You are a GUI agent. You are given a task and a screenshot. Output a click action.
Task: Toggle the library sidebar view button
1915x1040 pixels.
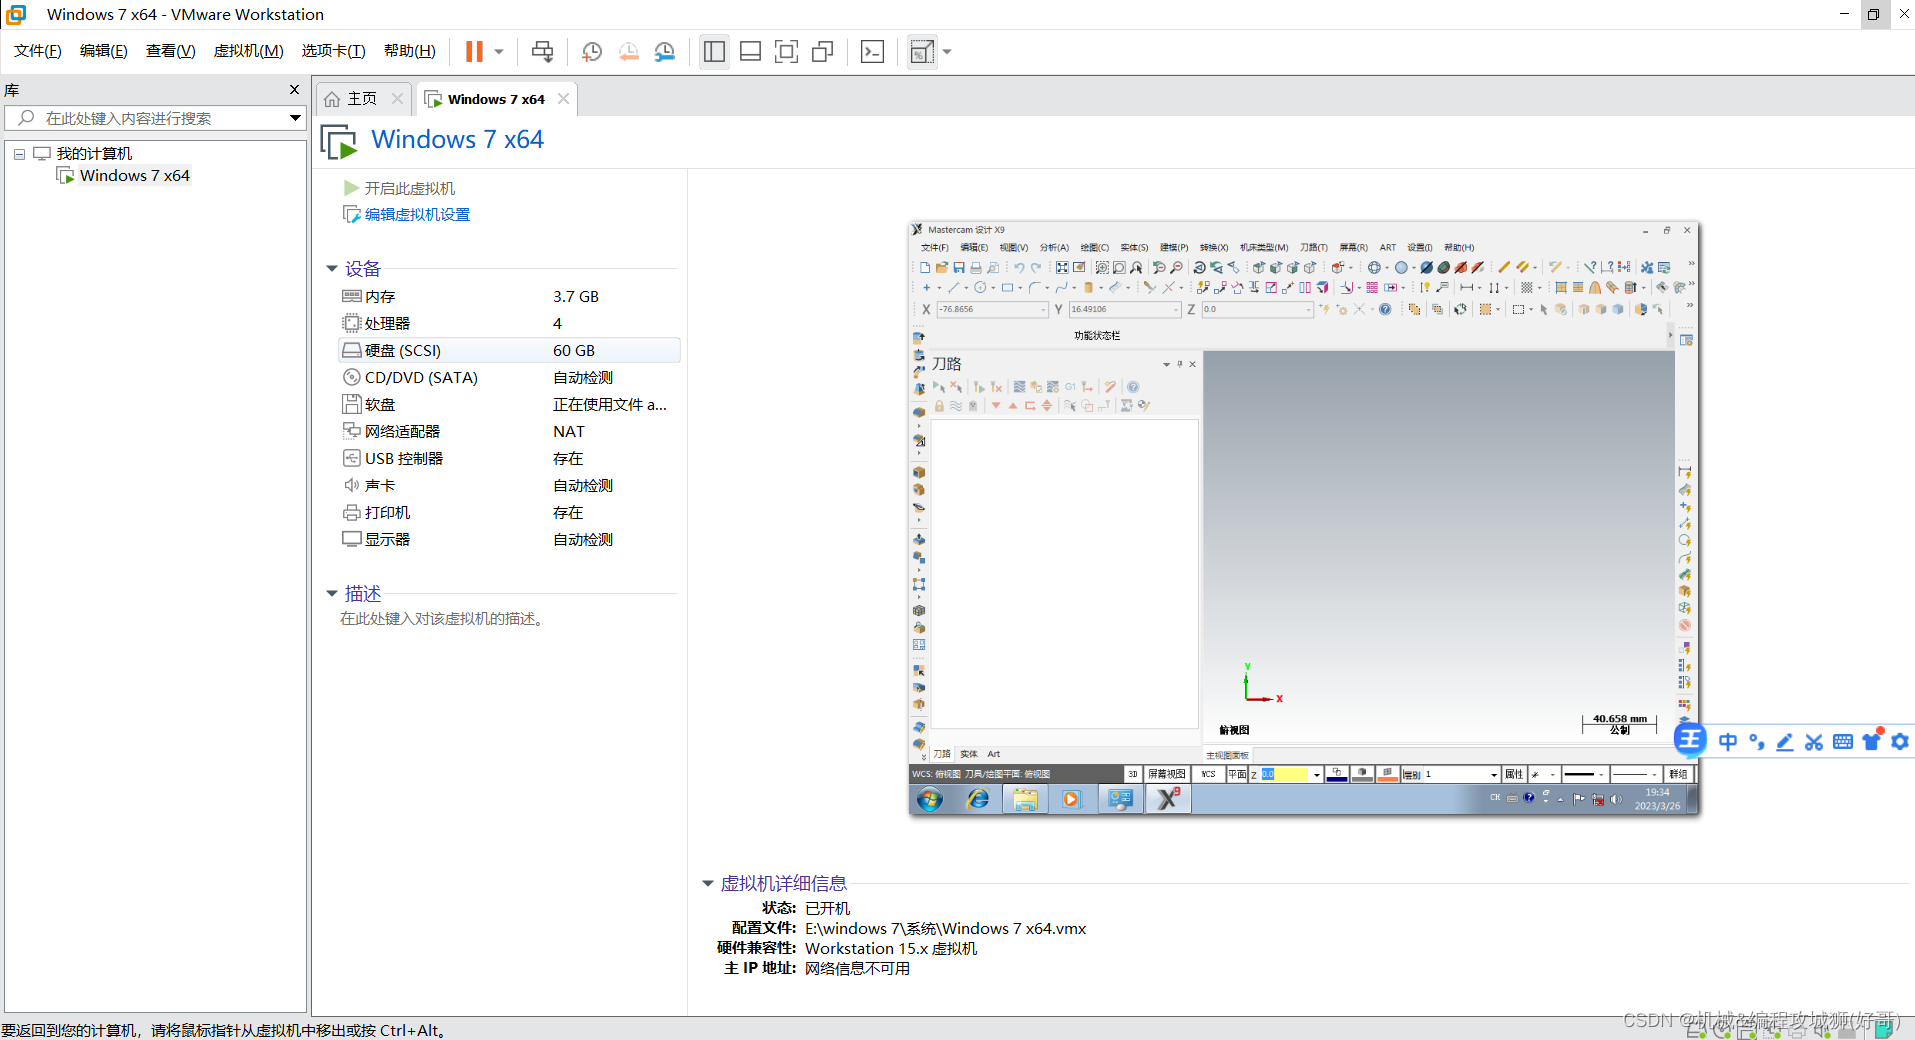(714, 51)
